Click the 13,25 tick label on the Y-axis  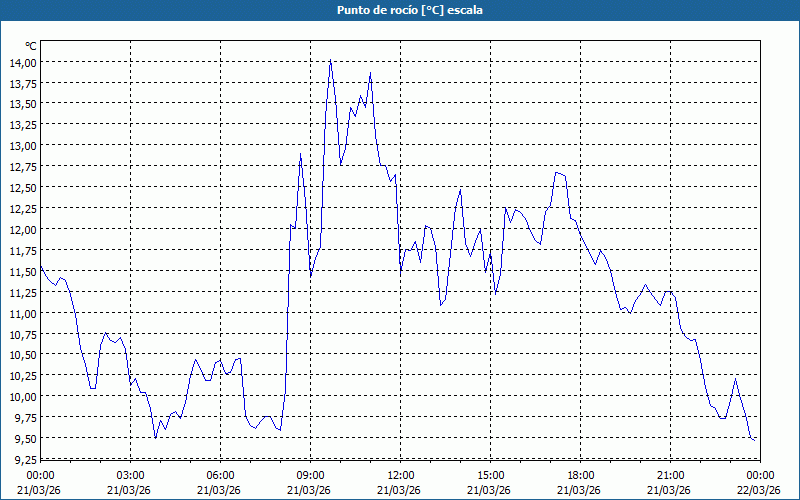[x=23, y=125]
